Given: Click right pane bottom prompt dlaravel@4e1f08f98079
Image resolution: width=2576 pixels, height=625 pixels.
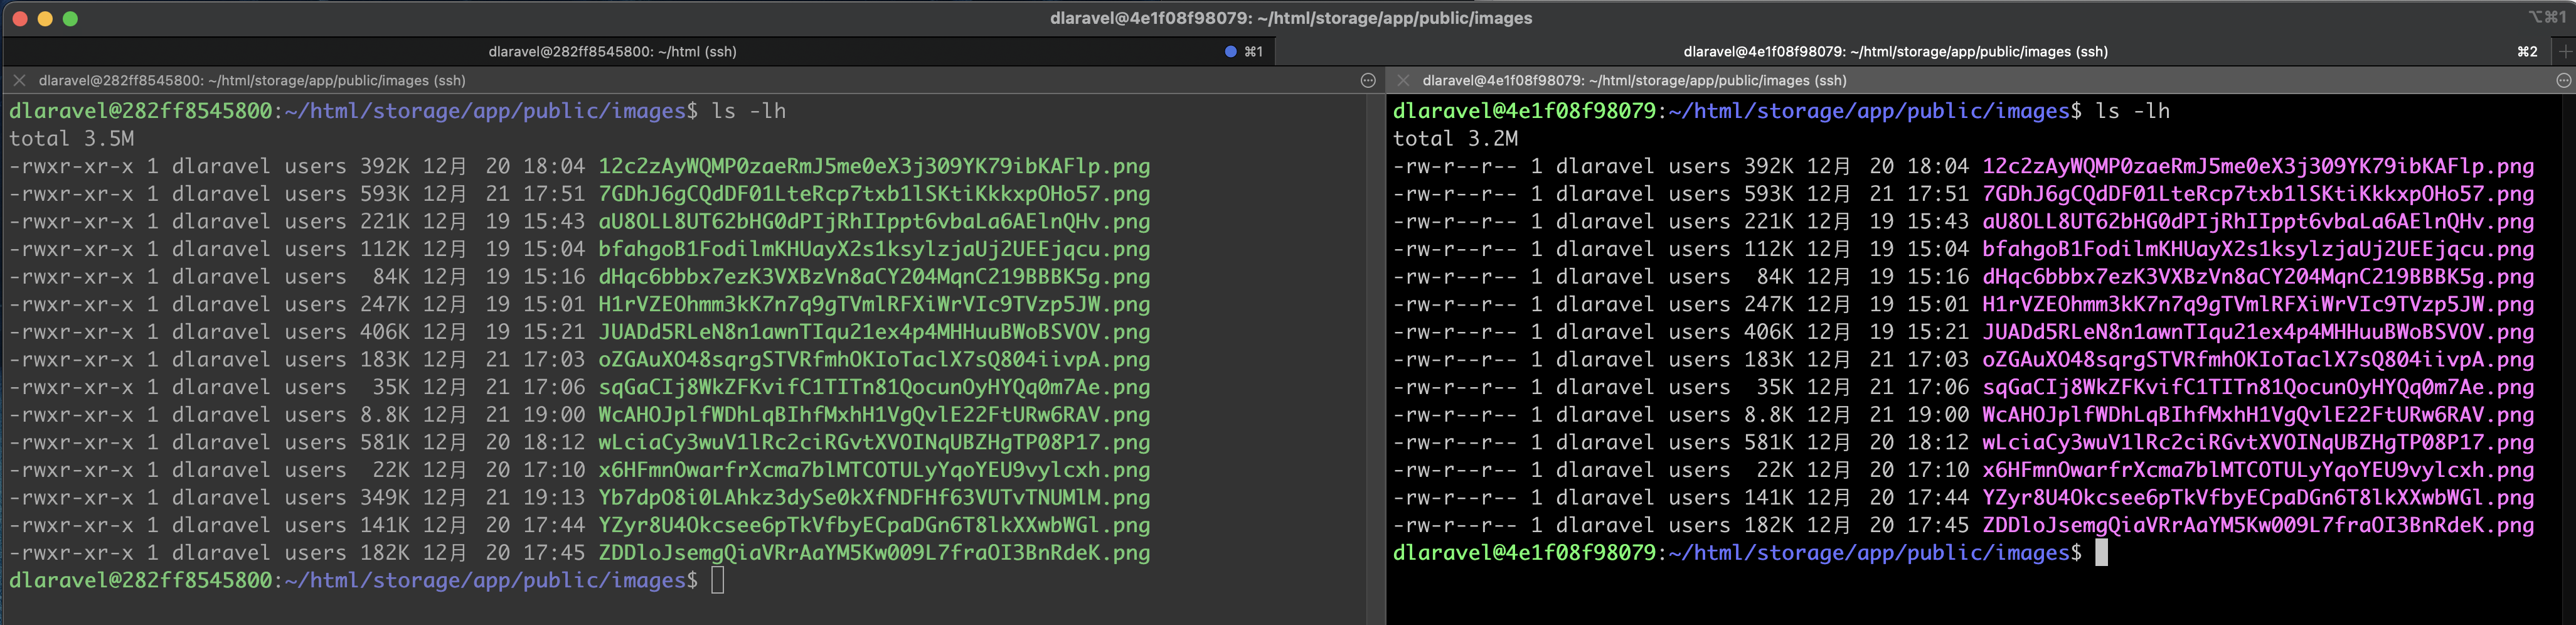Looking at the screenshot, I should pos(1525,553).
